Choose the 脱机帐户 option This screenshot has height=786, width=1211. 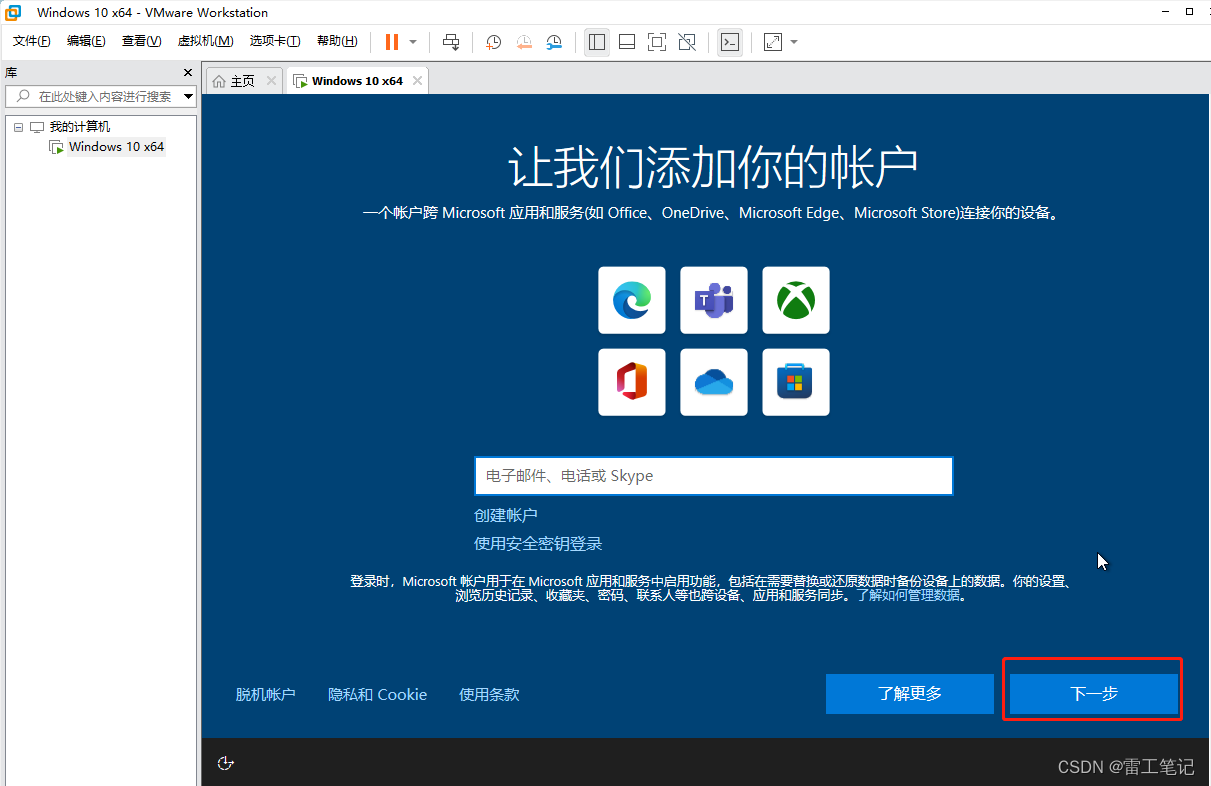pyautogui.click(x=266, y=694)
